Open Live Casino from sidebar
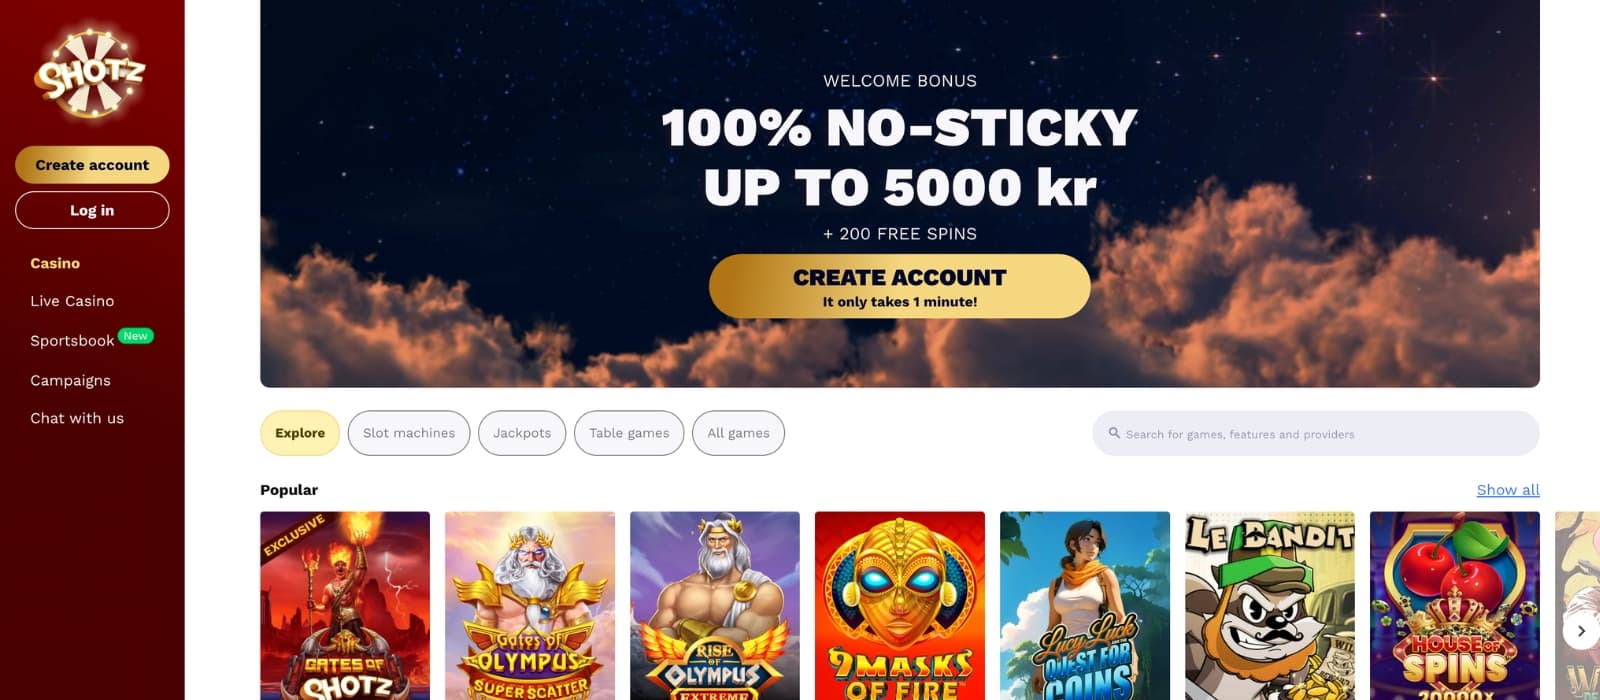Image resolution: width=1600 pixels, height=700 pixels. pos(72,301)
